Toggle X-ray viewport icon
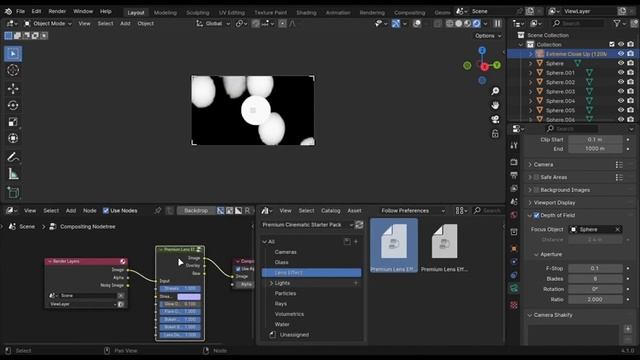 pyautogui.click(x=438, y=24)
